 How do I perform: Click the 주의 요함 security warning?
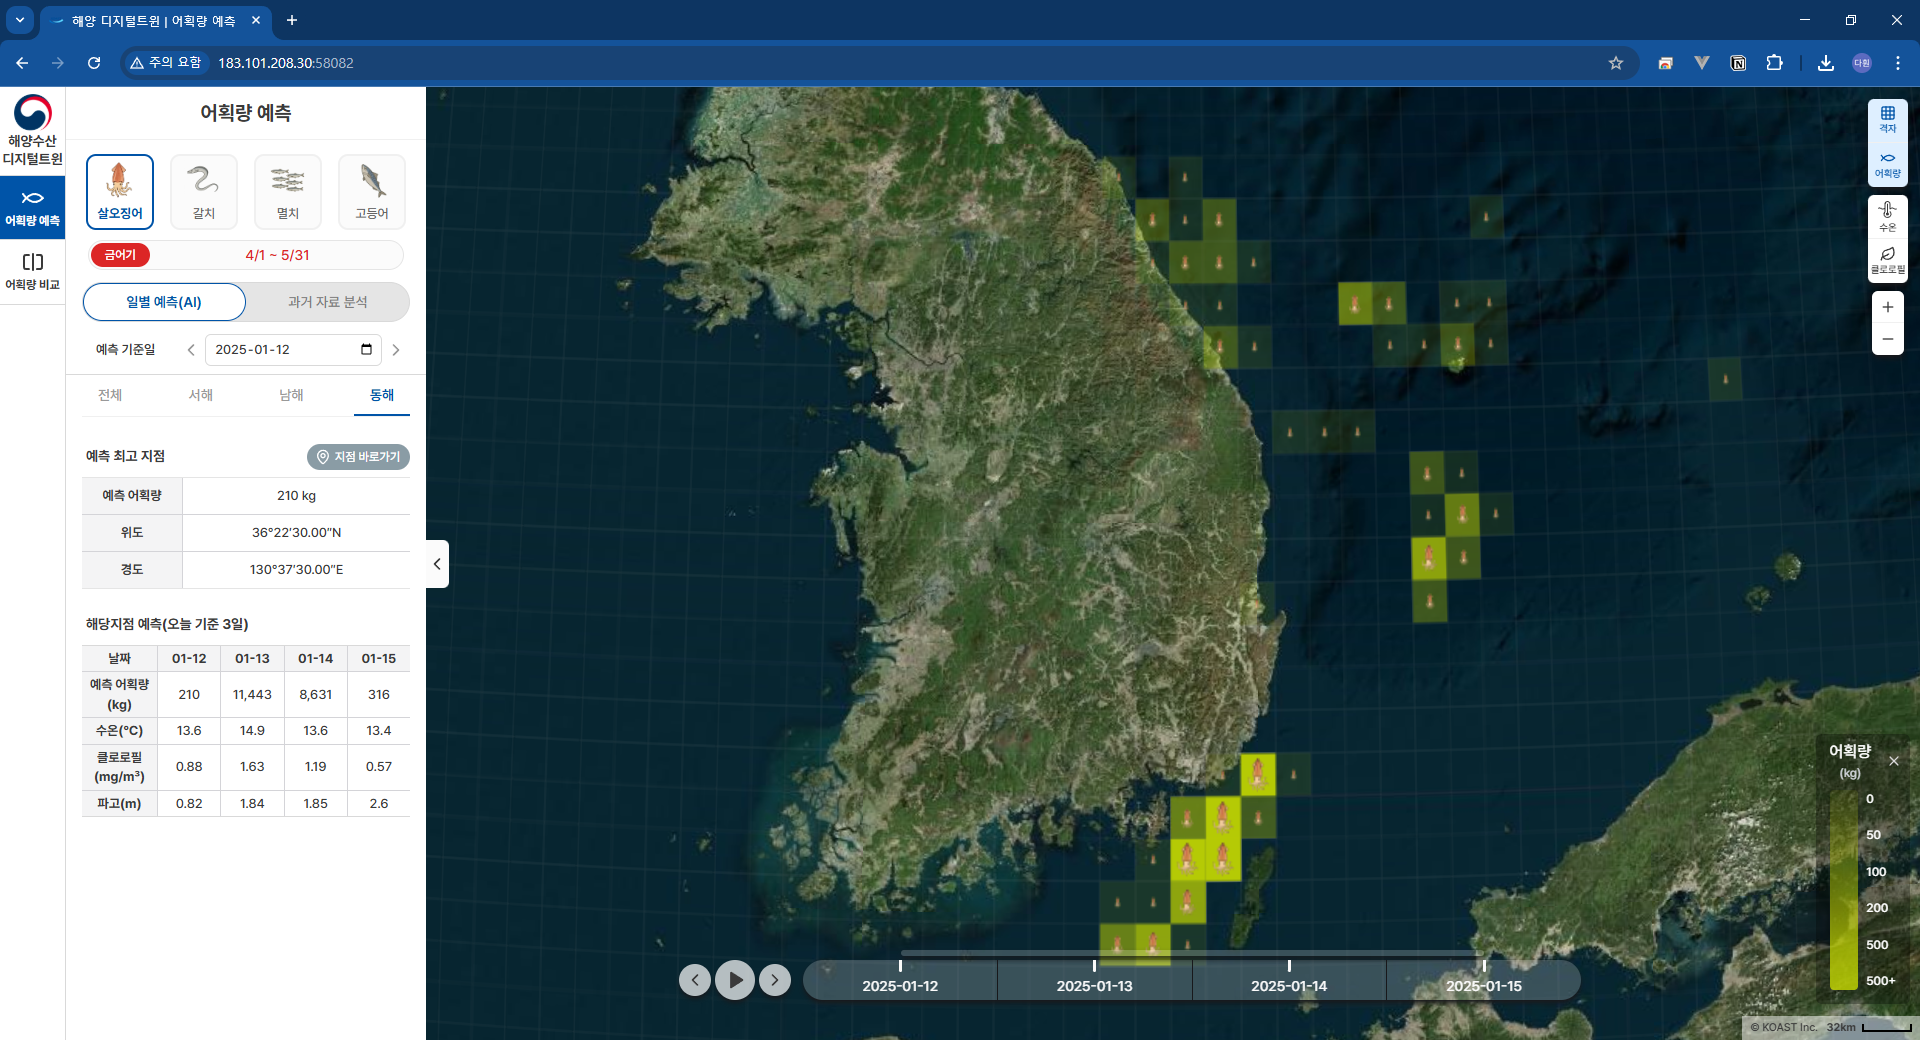(166, 63)
